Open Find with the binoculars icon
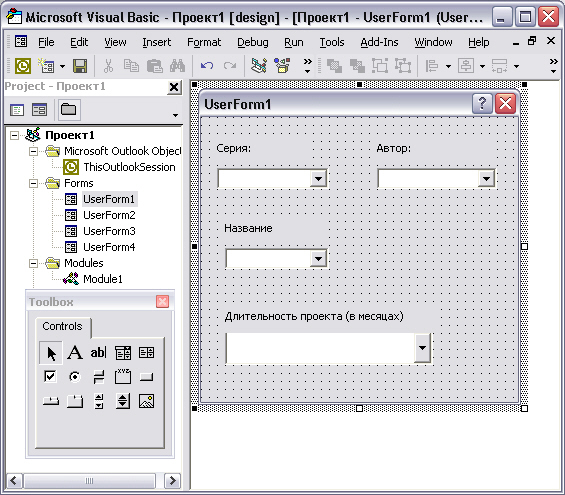This screenshot has width=565, height=495. (177, 66)
